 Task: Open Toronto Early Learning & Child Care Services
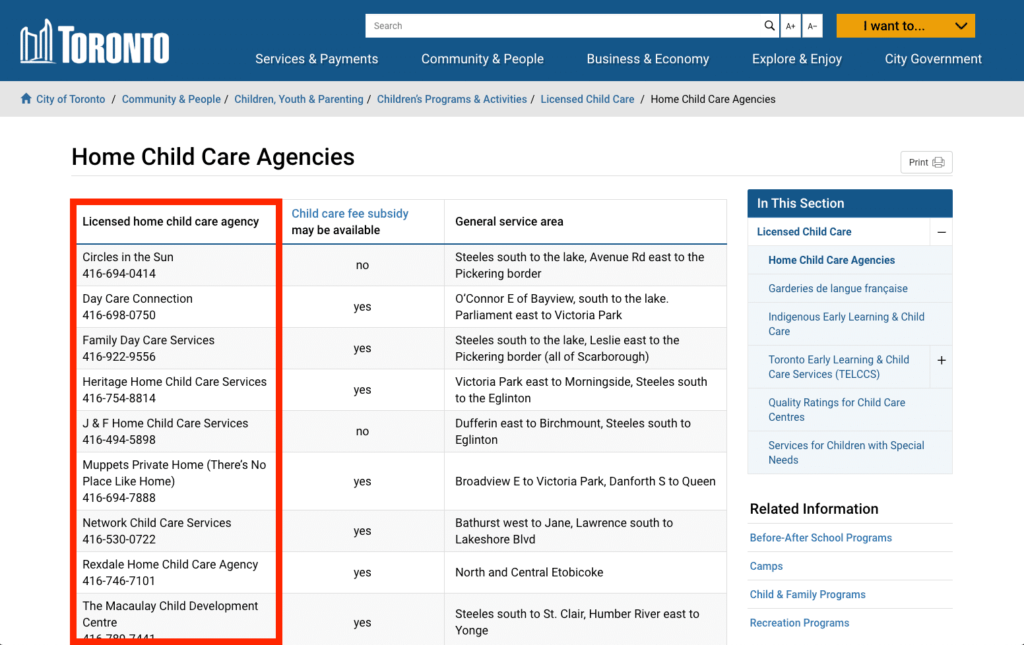[839, 367]
